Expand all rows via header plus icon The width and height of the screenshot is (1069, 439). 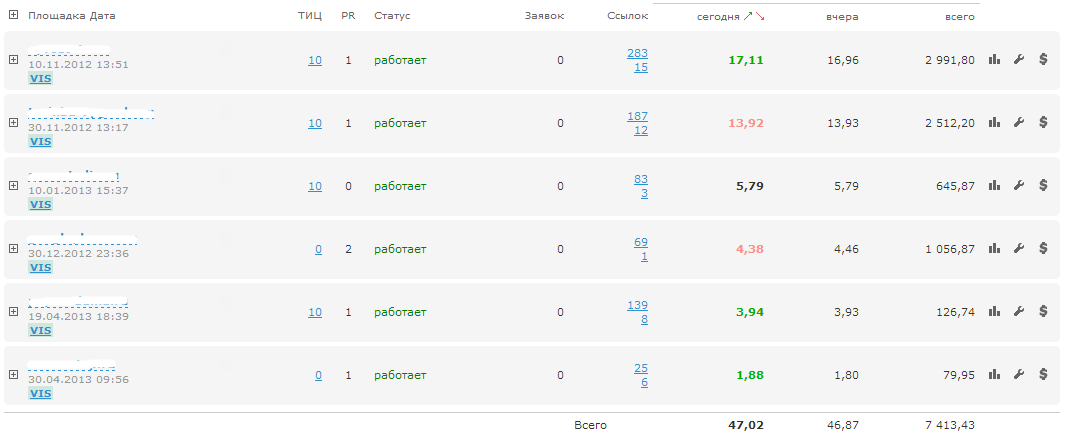[14, 16]
